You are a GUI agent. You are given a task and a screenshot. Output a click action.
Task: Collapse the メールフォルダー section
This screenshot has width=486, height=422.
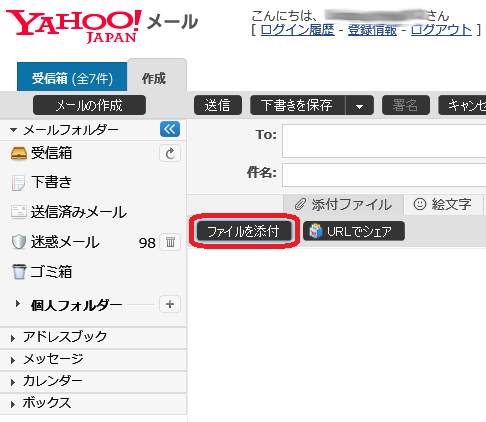point(13,130)
